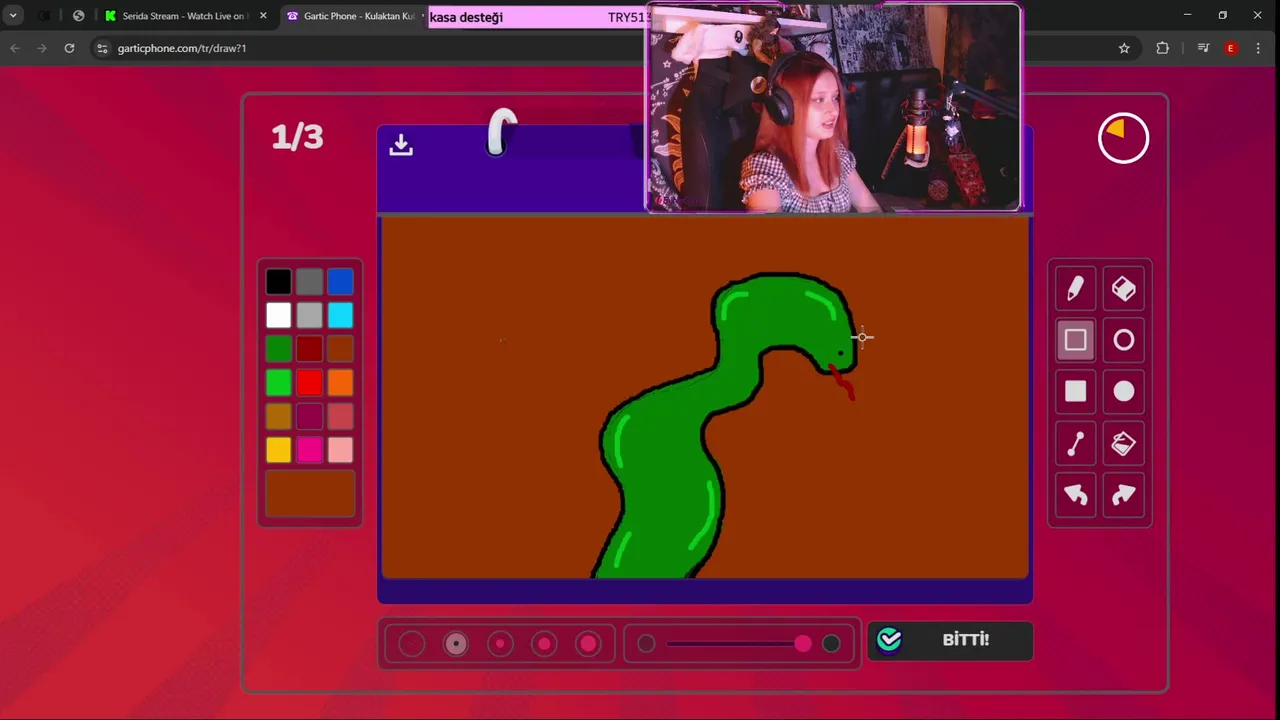
Task: Redo the drawing stroke
Action: click(1124, 494)
